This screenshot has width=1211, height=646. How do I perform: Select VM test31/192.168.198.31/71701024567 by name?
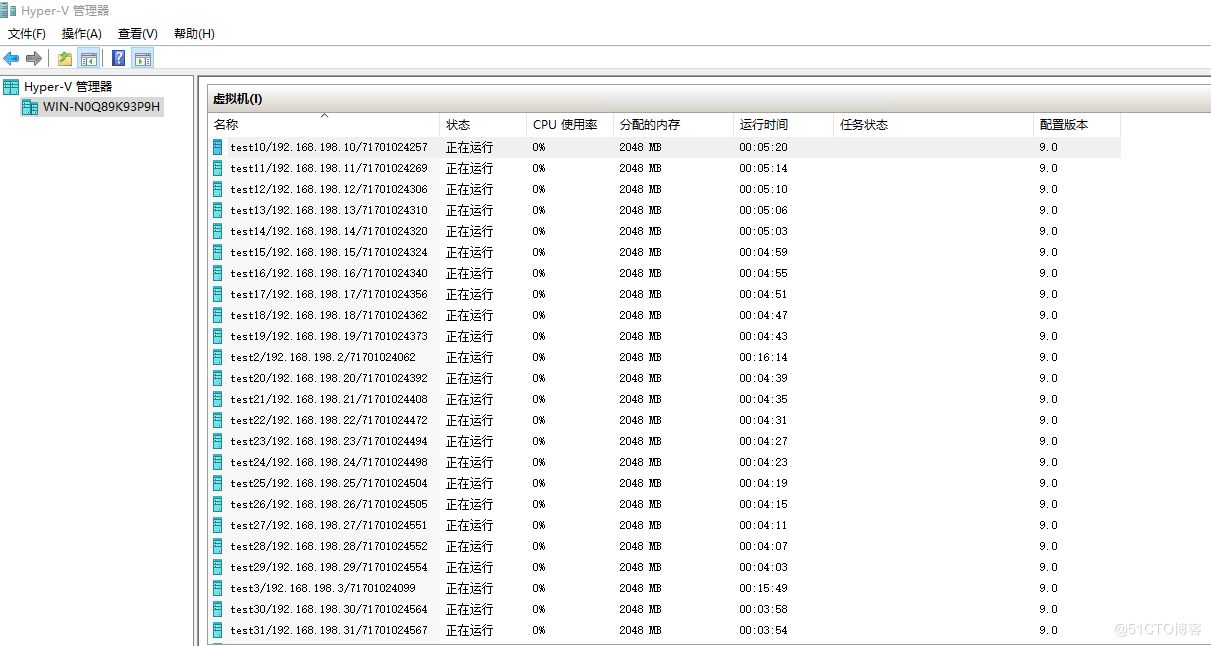point(329,630)
